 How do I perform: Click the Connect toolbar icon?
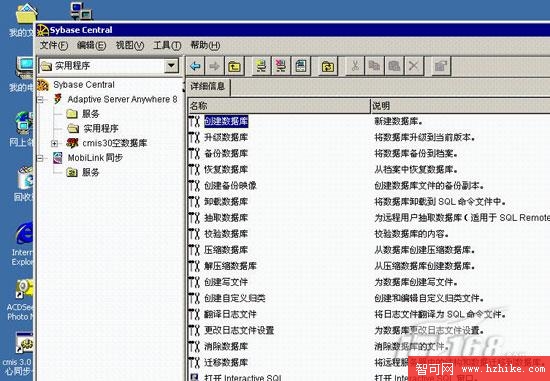261,66
